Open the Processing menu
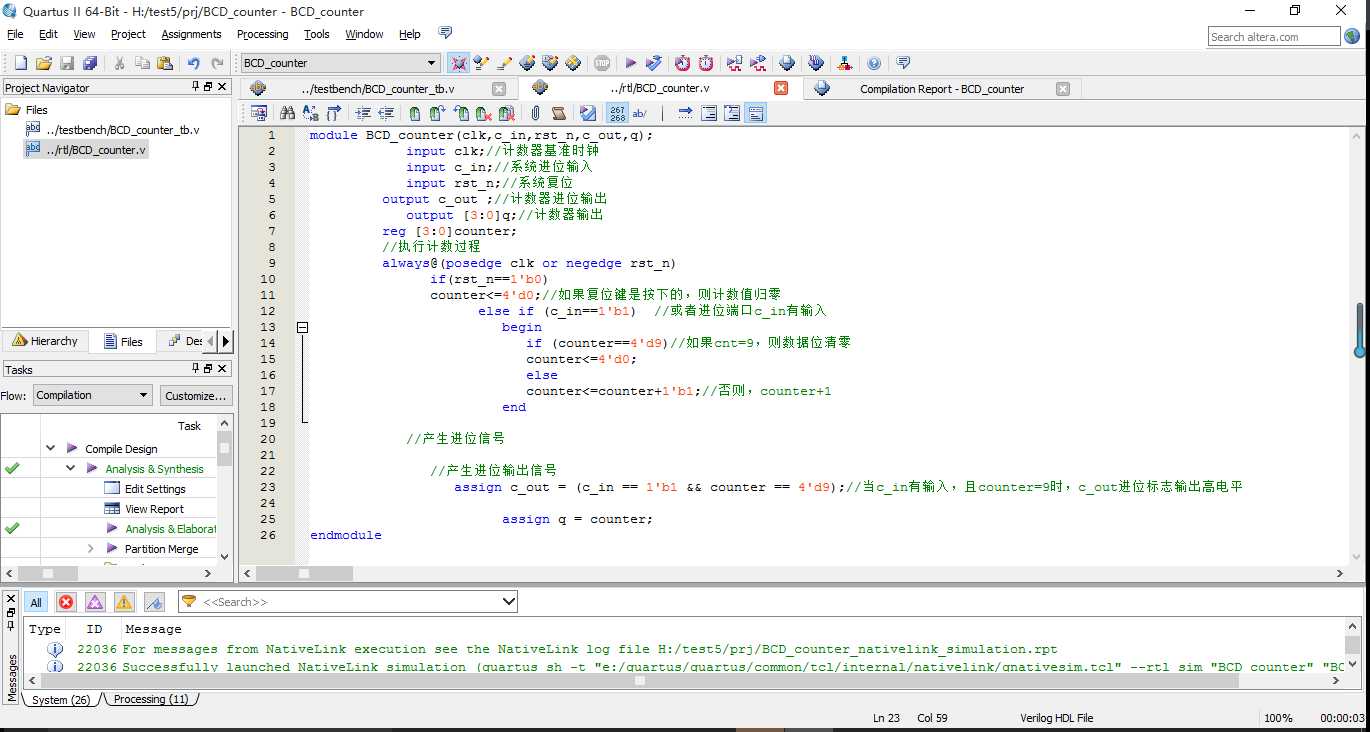The width and height of the screenshot is (1370, 732). (263, 34)
